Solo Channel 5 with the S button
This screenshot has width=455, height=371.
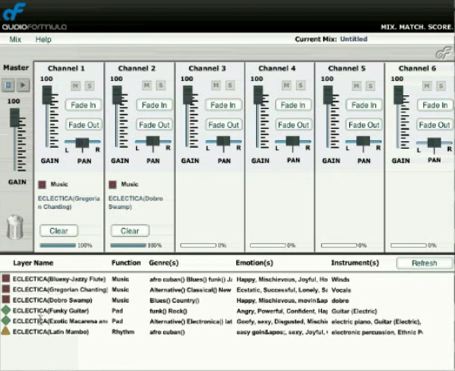pos(370,86)
